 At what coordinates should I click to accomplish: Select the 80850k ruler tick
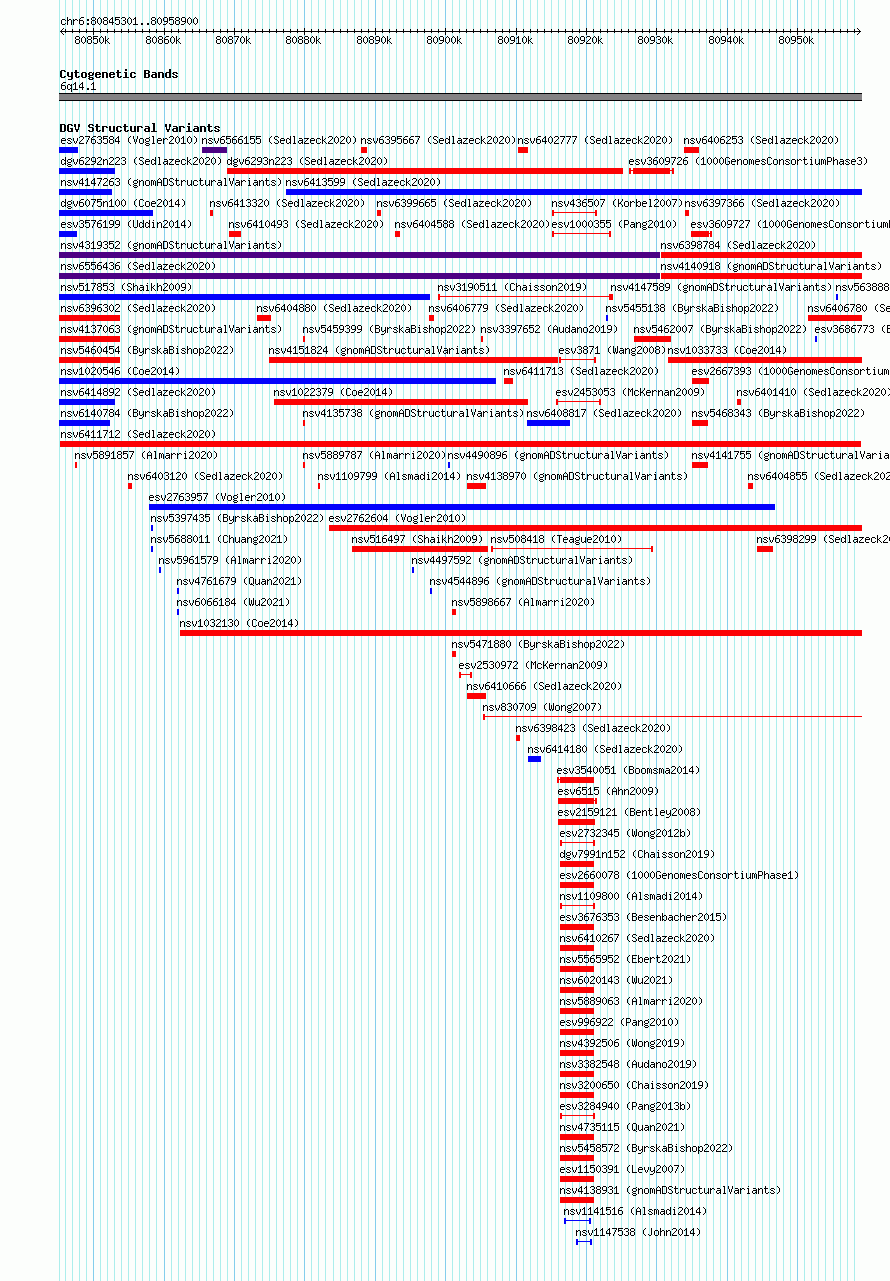(92, 40)
